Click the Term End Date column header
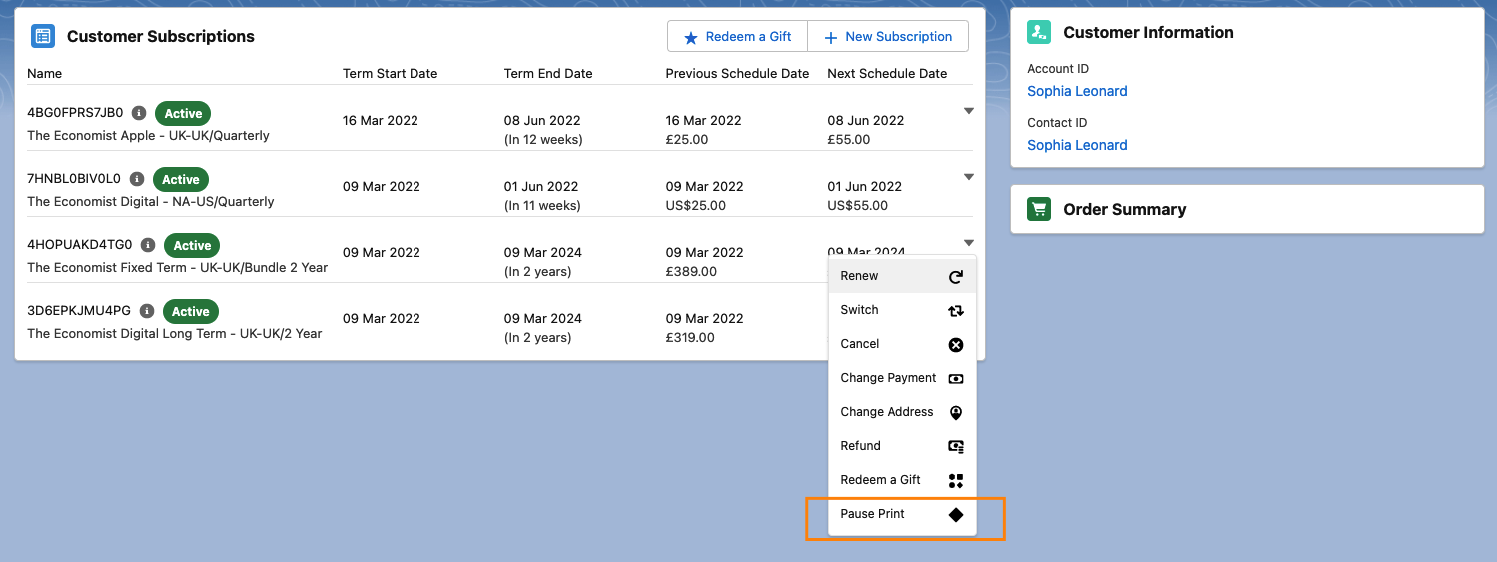The height and width of the screenshot is (562, 1497). pyautogui.click(x=548, y=73)
